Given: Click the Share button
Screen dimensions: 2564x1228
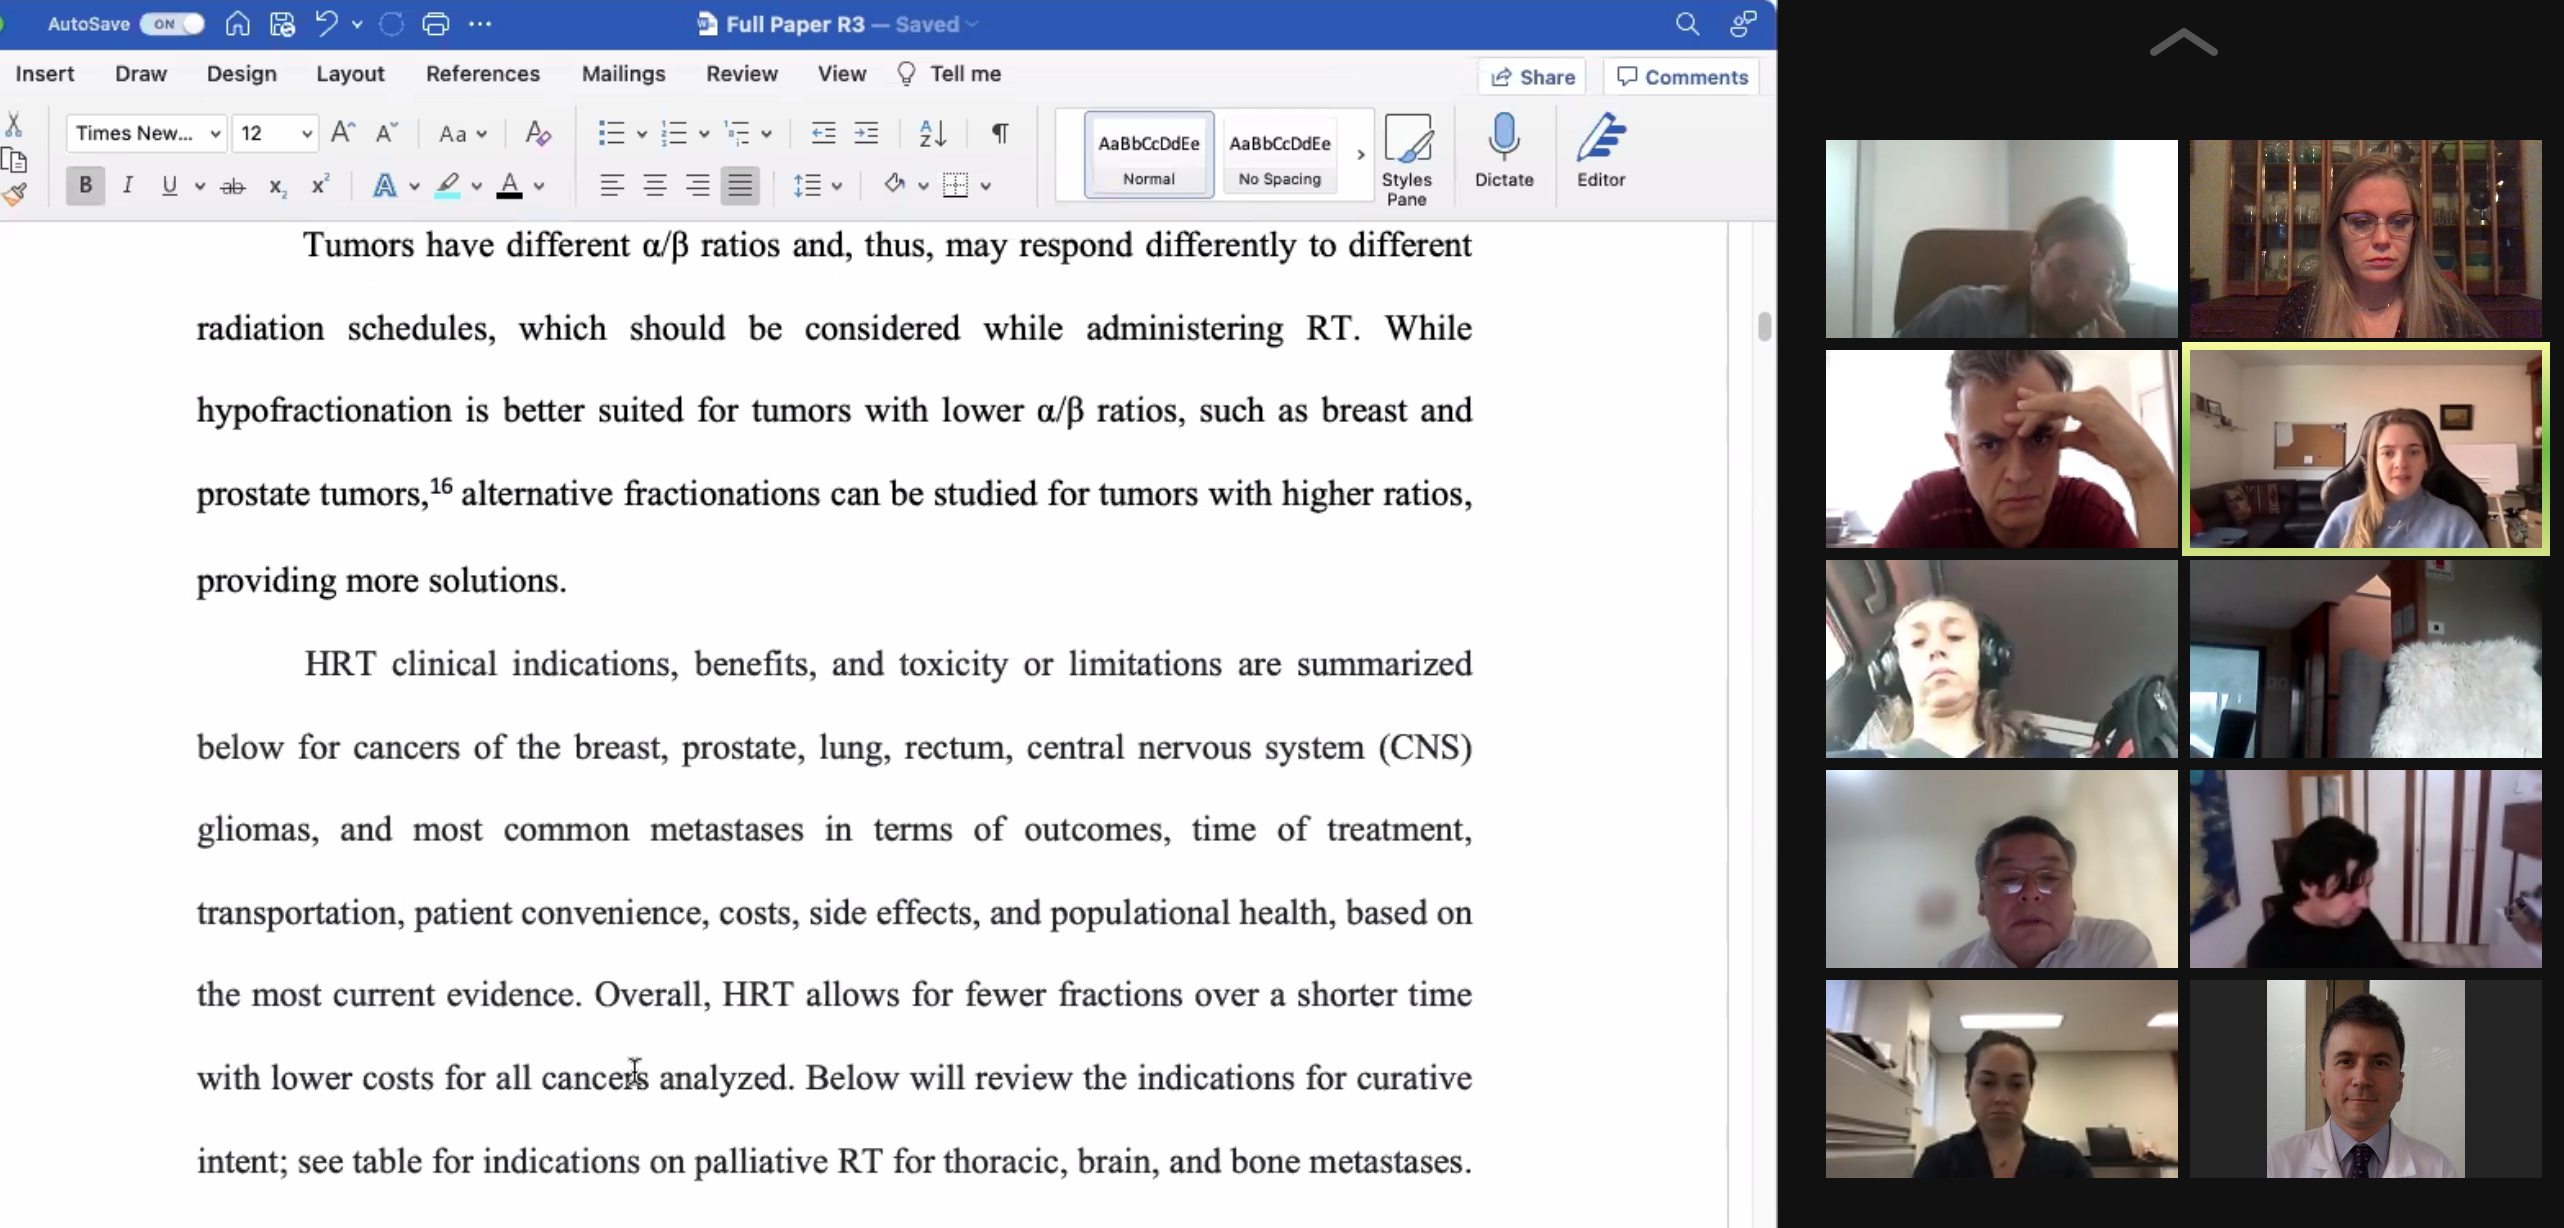Looking at the screenshot, I should (1532, 75).
